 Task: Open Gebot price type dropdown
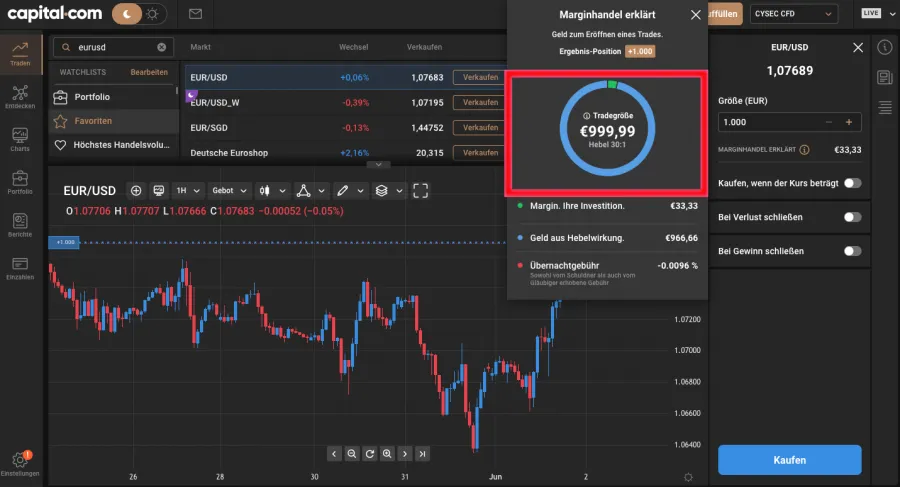[x=229, y=191]
